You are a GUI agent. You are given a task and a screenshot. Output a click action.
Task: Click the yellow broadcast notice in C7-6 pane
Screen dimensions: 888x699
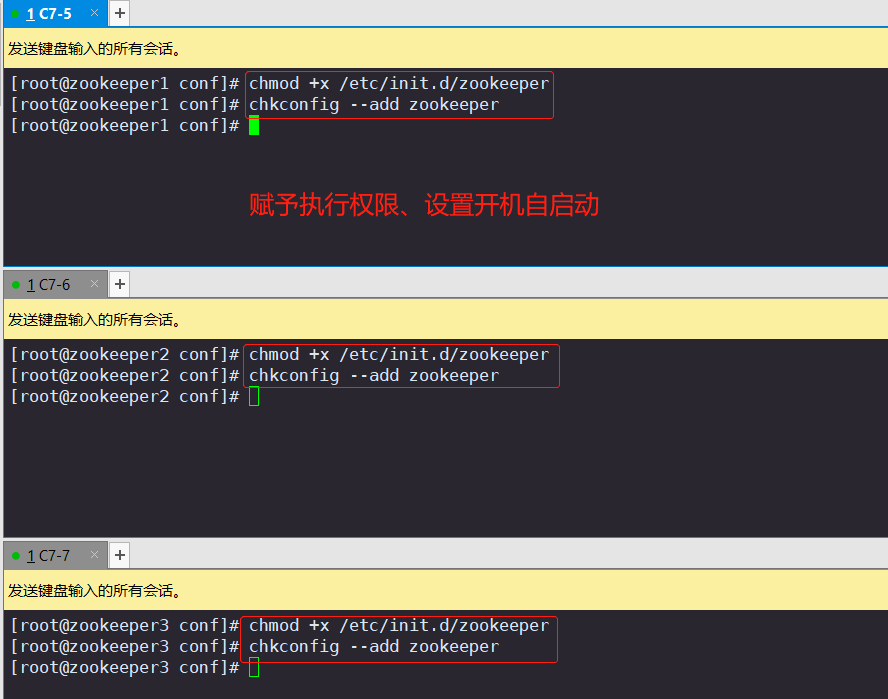446,319
